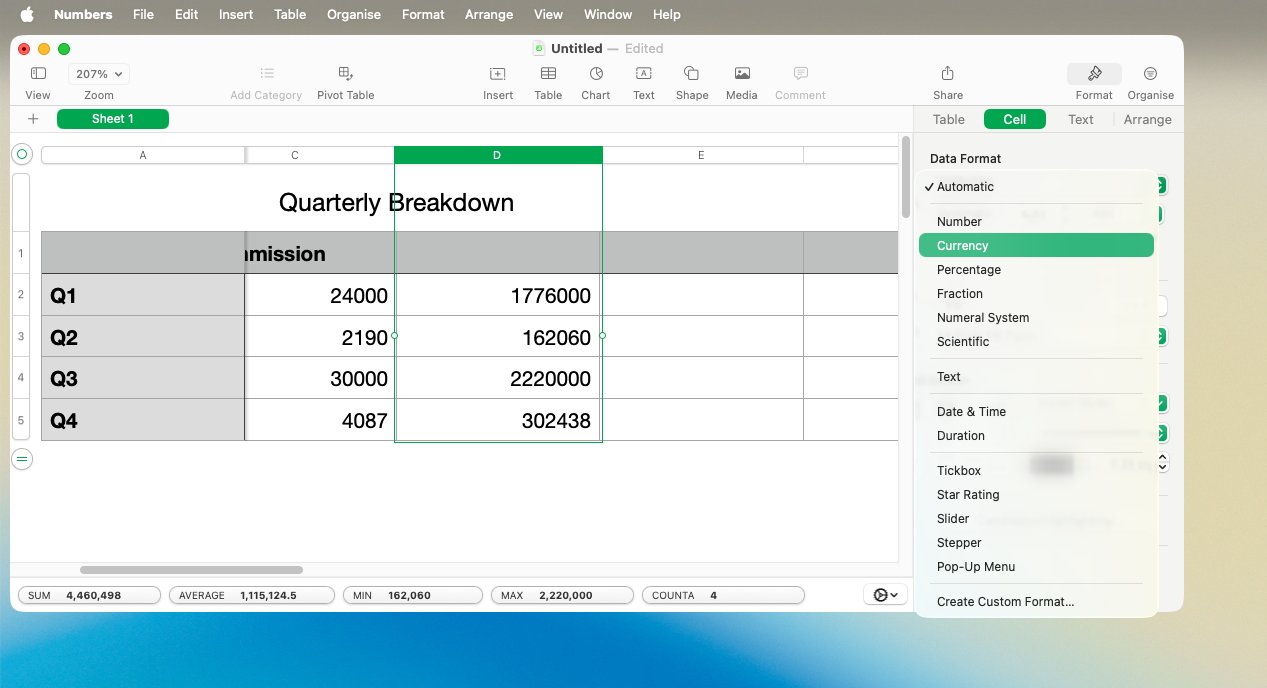Open the summary function dropdown at bottom right
The height and width of the screenshot is (688, 1267).
pos(883,594)
